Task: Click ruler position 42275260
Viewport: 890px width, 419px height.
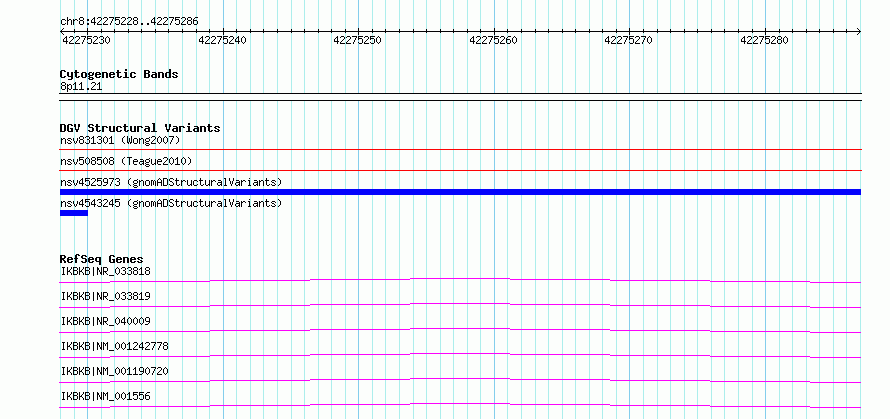Action: coord(493,41)
